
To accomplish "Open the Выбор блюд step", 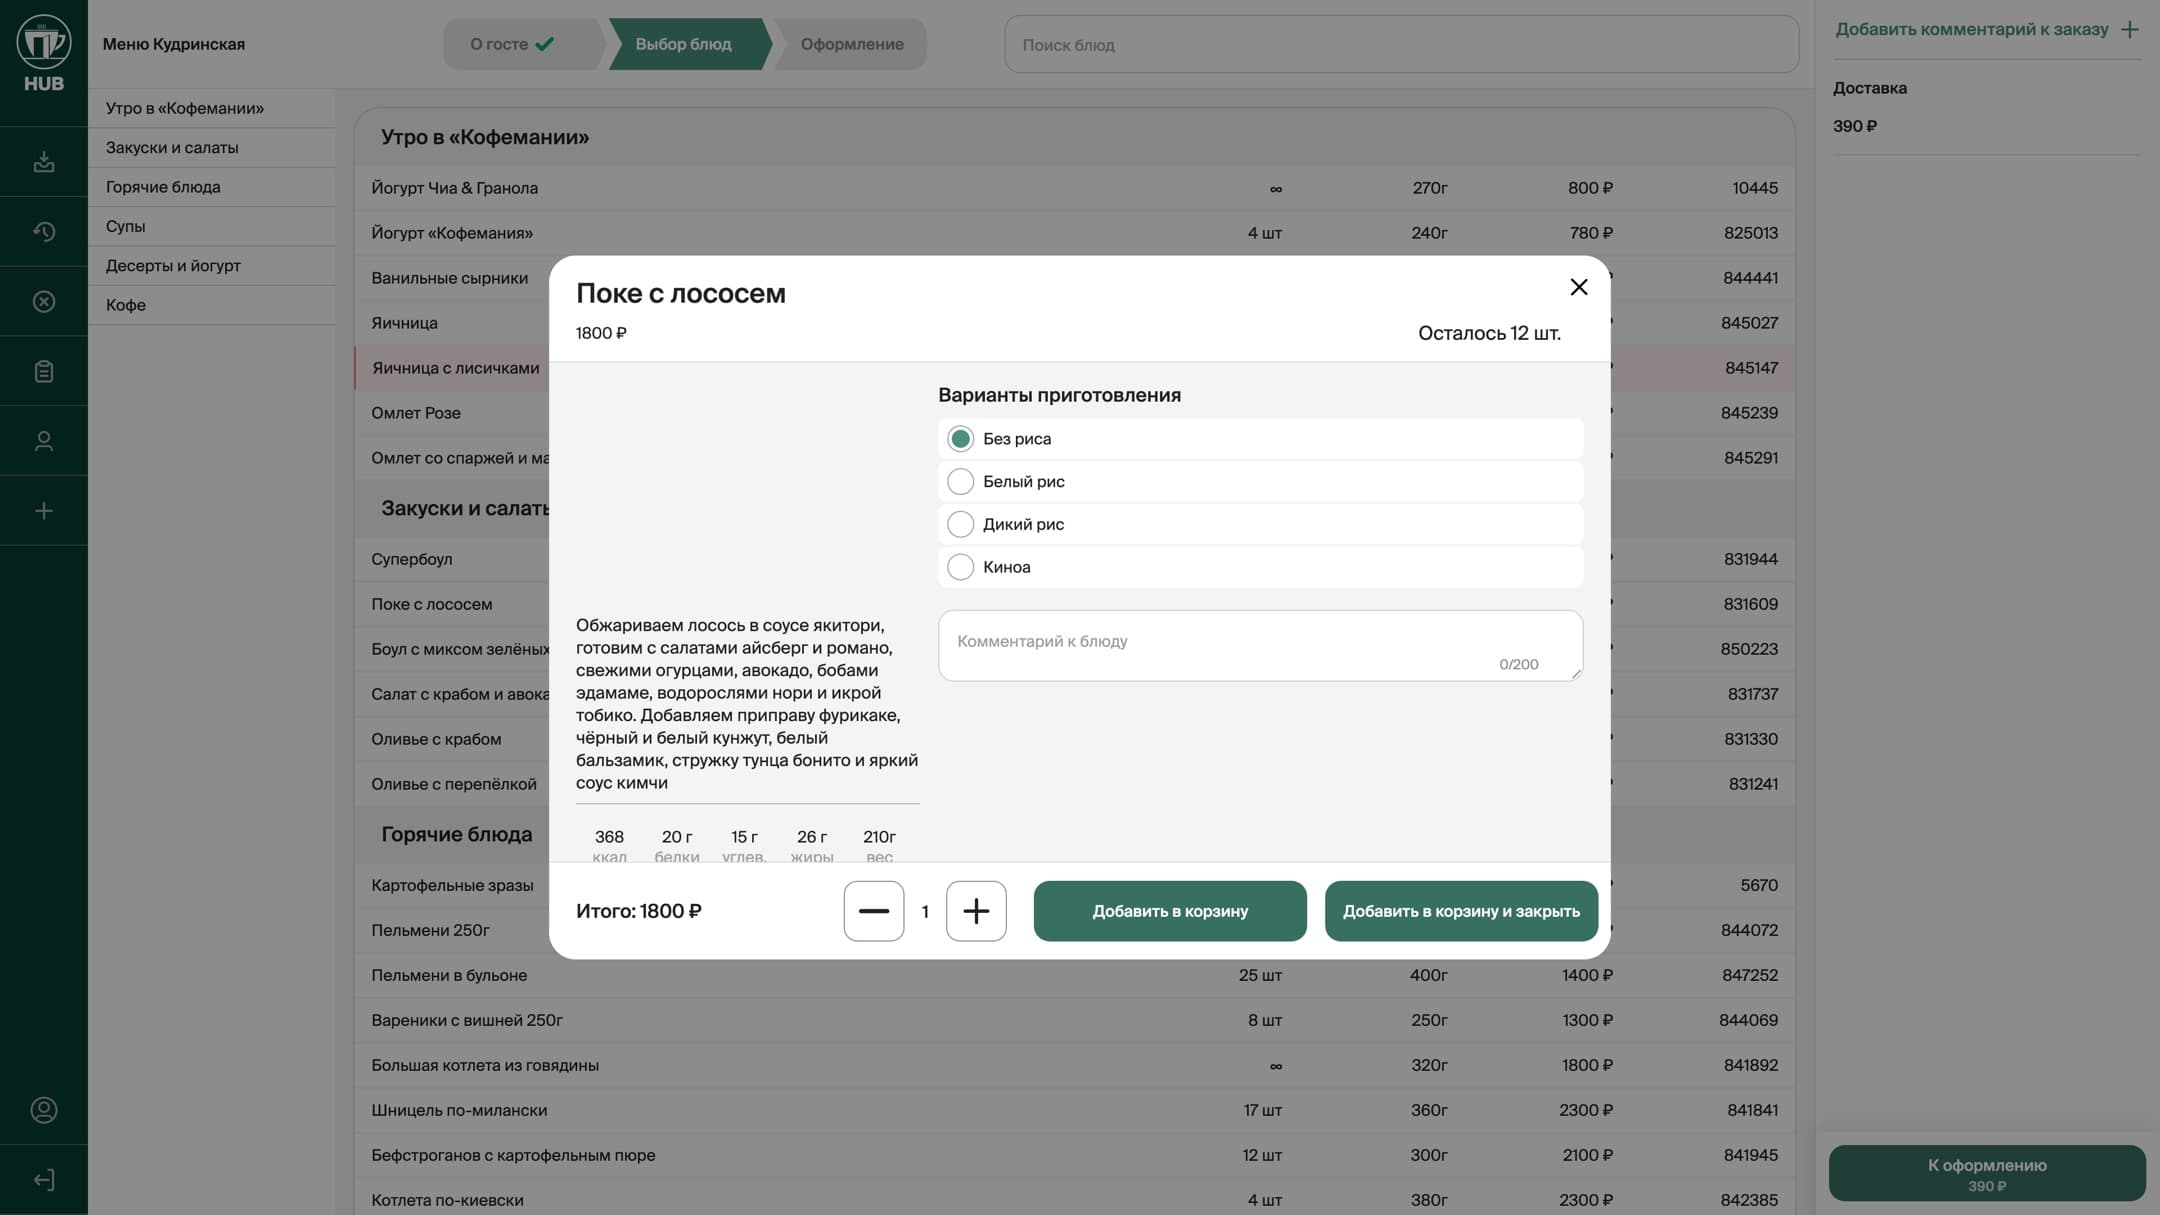I will [x=688, y=44].
